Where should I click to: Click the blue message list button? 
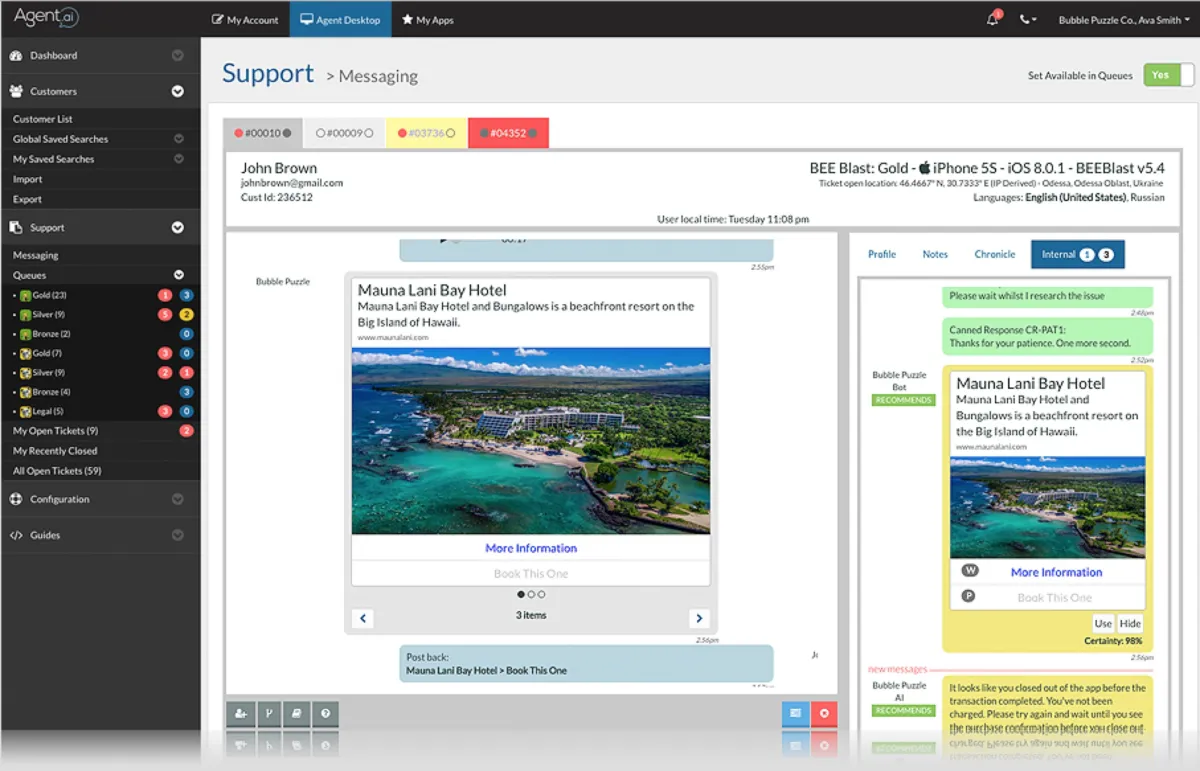795,713
